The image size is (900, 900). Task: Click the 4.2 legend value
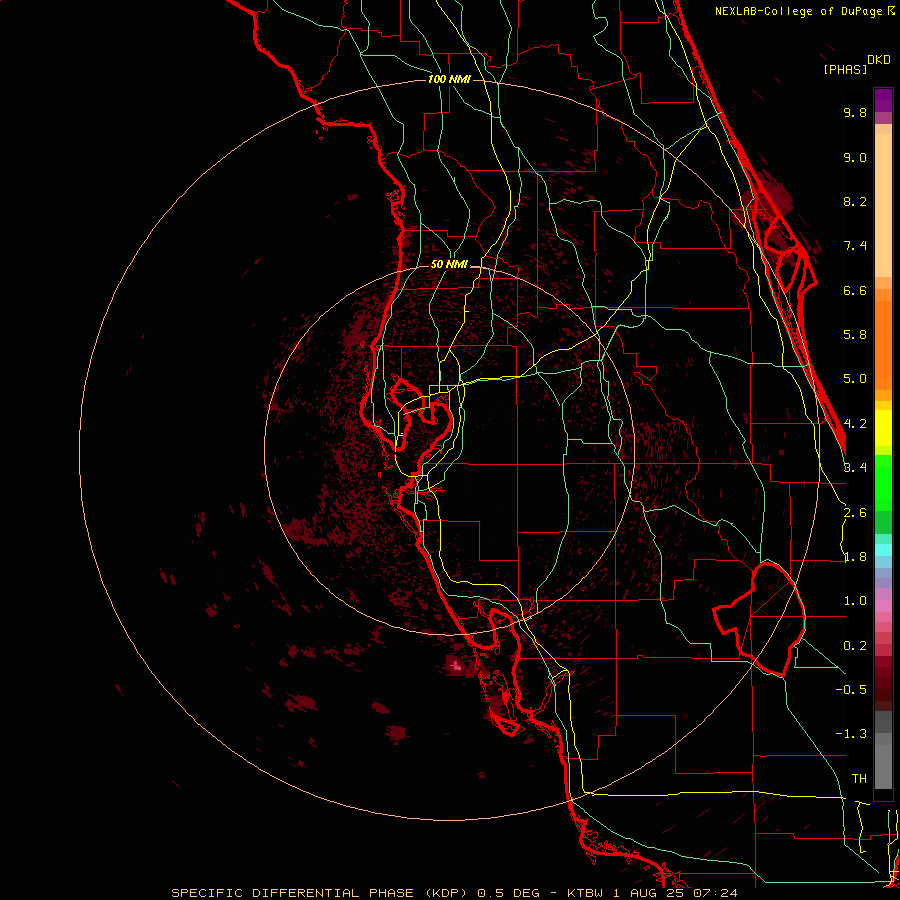pyautogui.click(x=855, y=424)
